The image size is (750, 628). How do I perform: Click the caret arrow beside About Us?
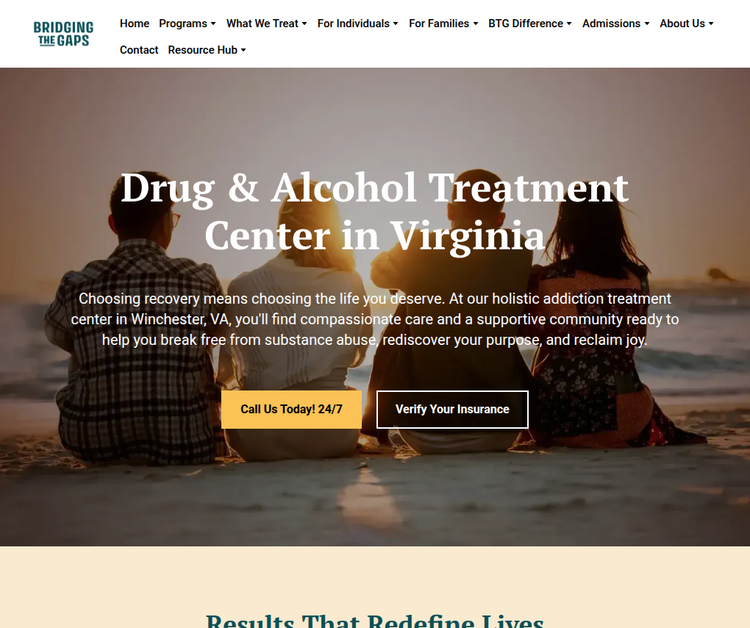711,23
